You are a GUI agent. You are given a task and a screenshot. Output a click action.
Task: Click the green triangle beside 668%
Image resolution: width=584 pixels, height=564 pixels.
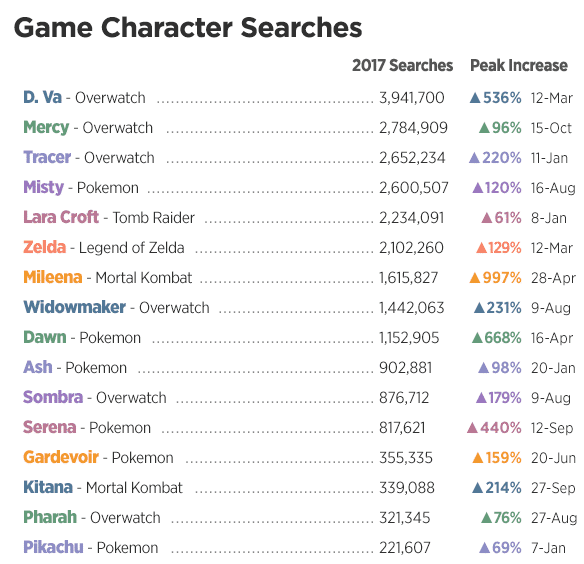pyautogui.click(x=477, y=338)
